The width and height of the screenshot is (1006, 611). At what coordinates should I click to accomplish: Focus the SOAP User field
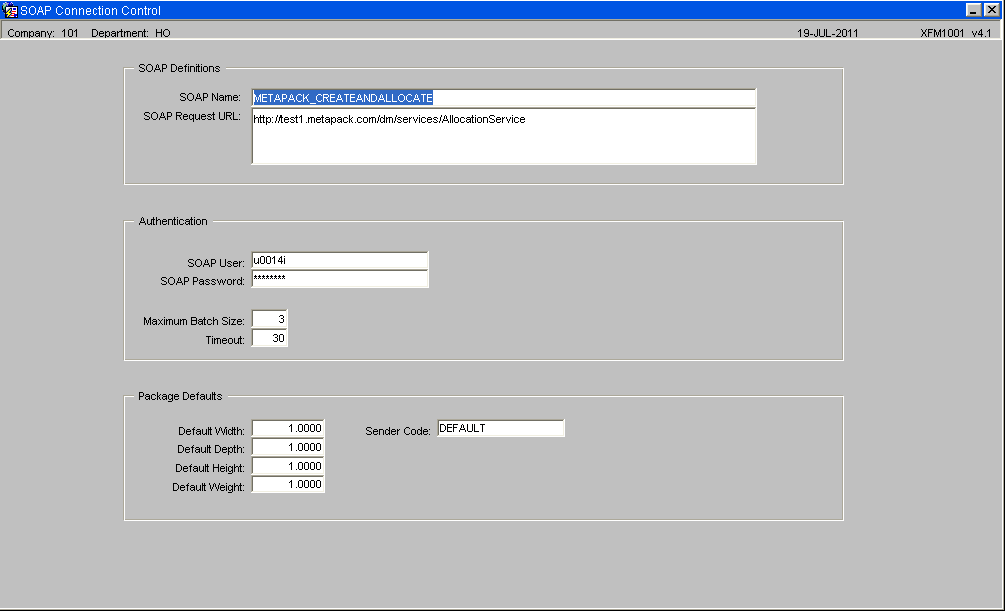[x=339, y=261]
